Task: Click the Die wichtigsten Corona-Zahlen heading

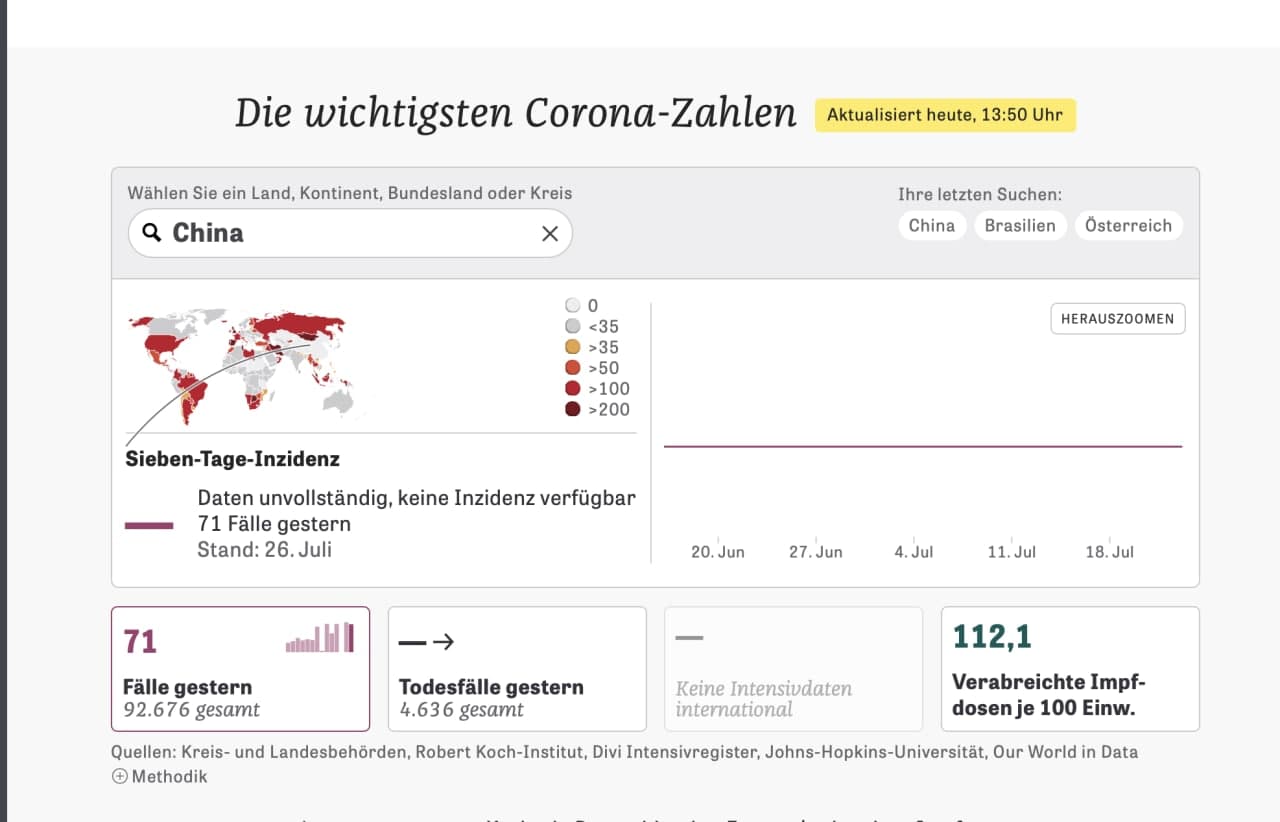Action: point(516,113)
